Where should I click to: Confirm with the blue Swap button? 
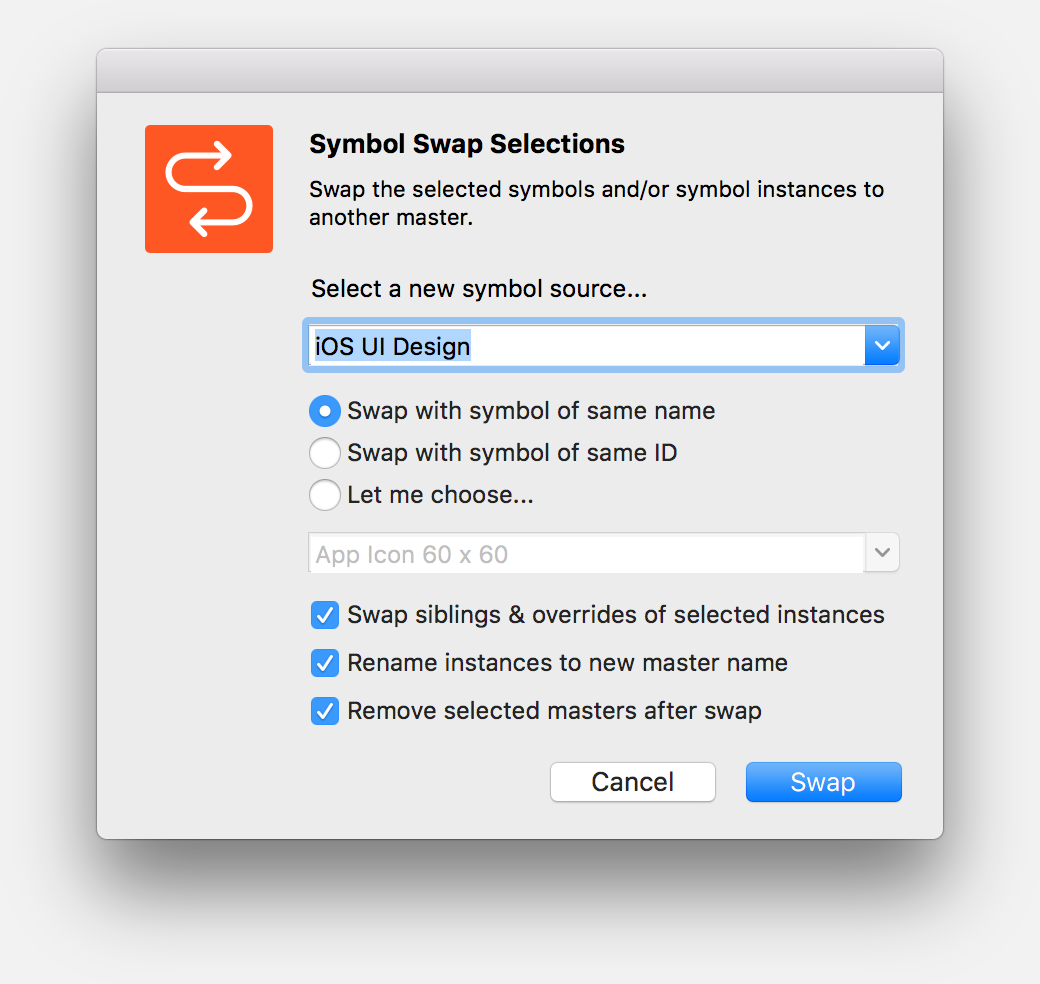click(x=823, y=782)
